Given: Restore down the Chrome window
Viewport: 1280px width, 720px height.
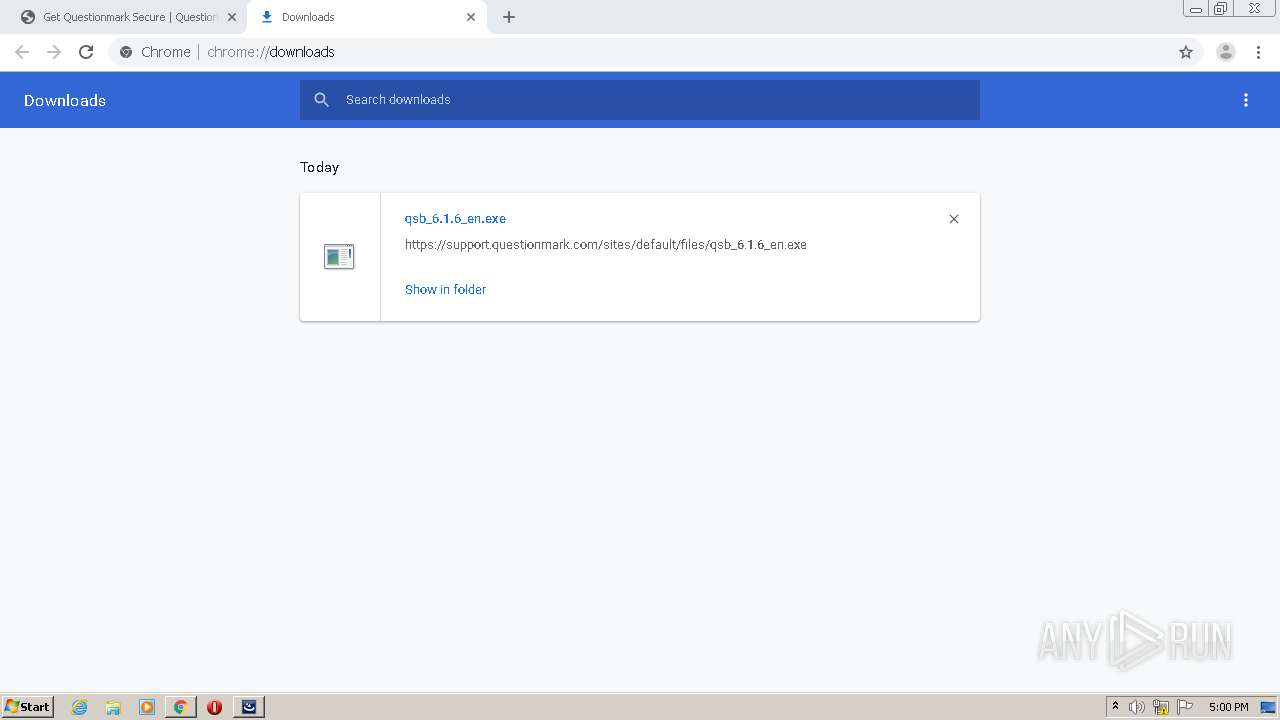Looking at the screenshot, I should tap(1221, 9).
